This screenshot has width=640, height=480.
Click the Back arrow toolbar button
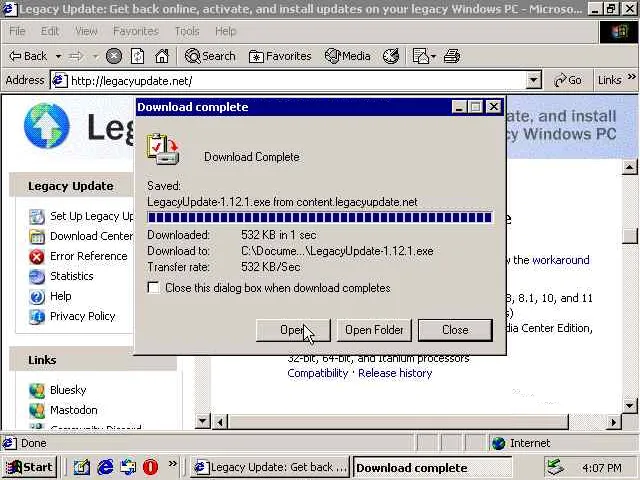(x=28, y=56)
